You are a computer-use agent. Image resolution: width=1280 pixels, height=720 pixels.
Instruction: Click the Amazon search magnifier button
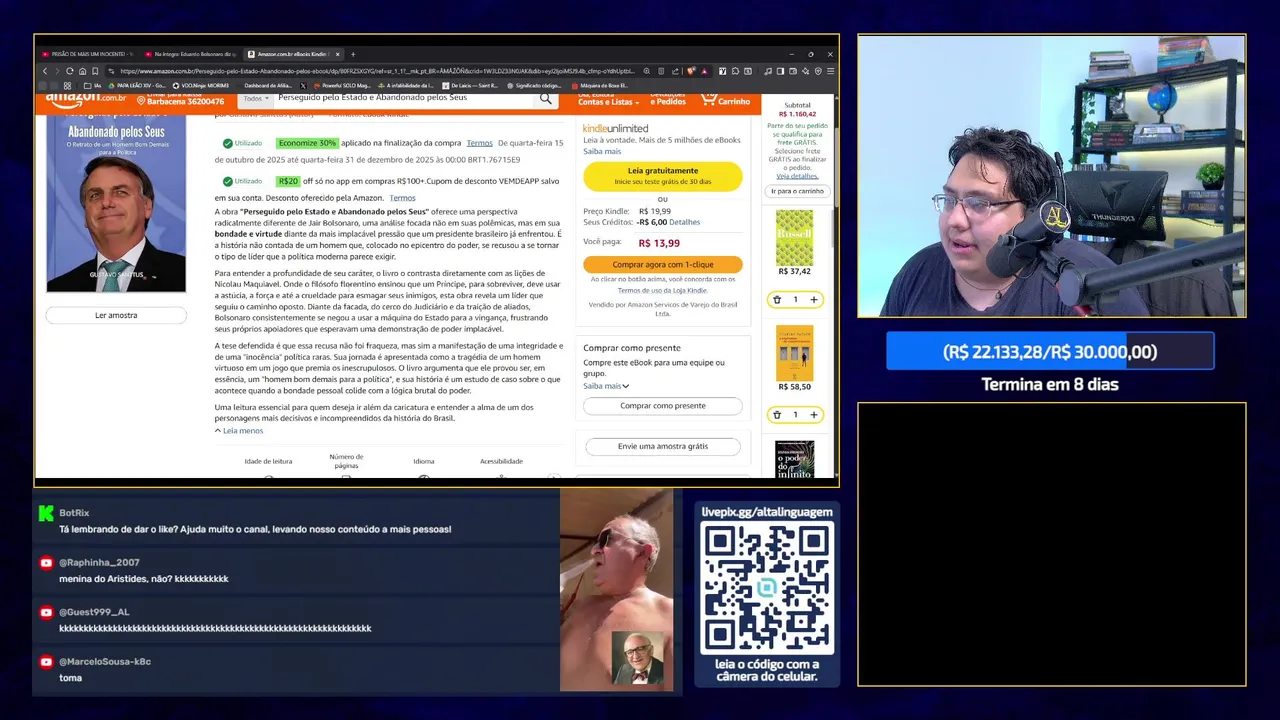(x=546, y=98)
